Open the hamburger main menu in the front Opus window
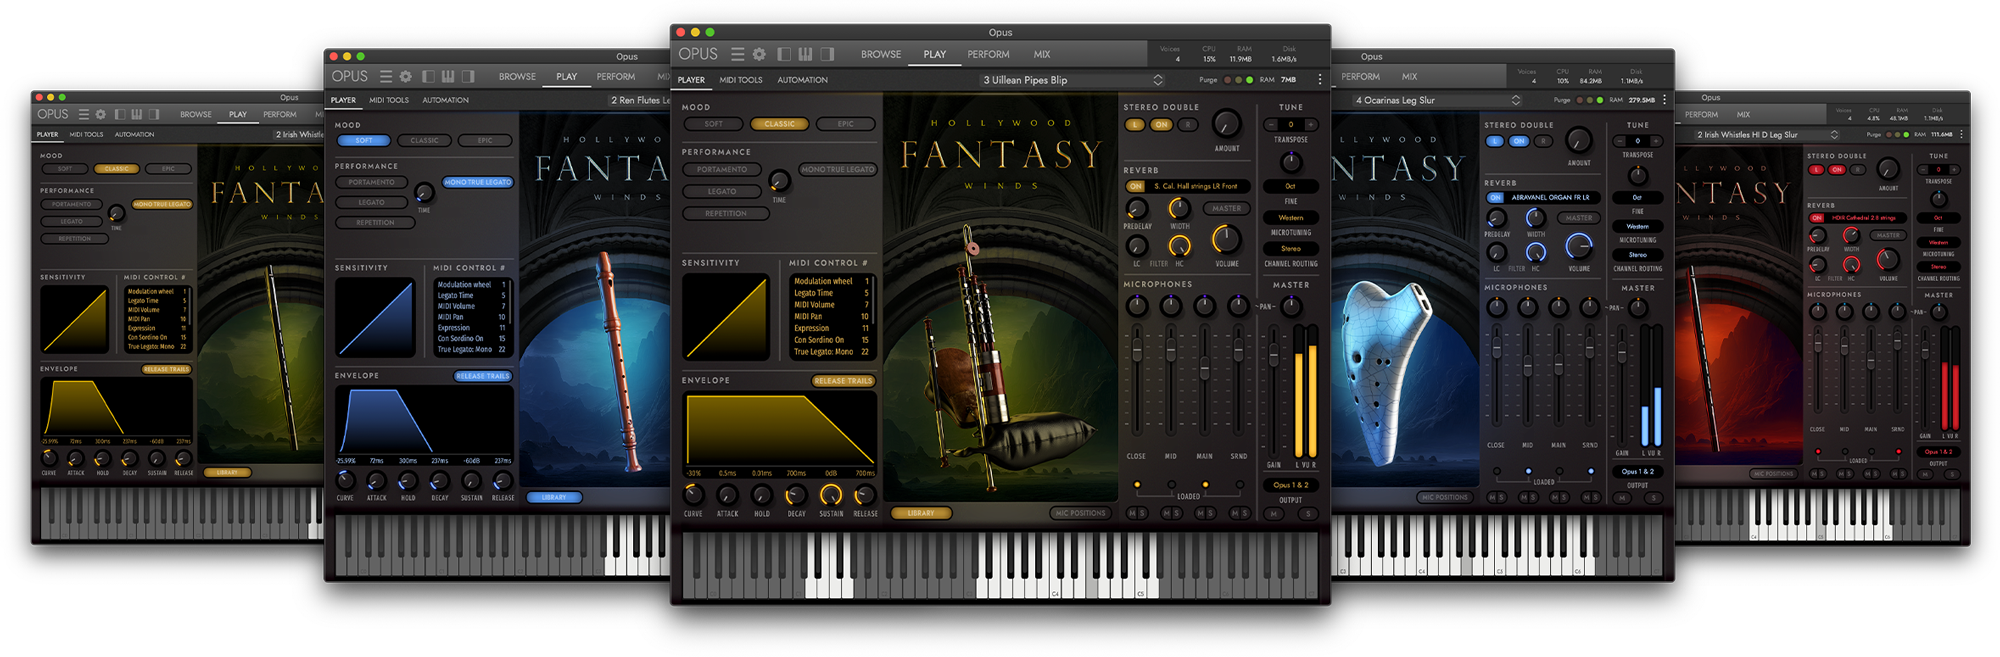Image resolution: width=2000 pixels, height=657 pixels. pyautogui.click(x=737, y=54)
